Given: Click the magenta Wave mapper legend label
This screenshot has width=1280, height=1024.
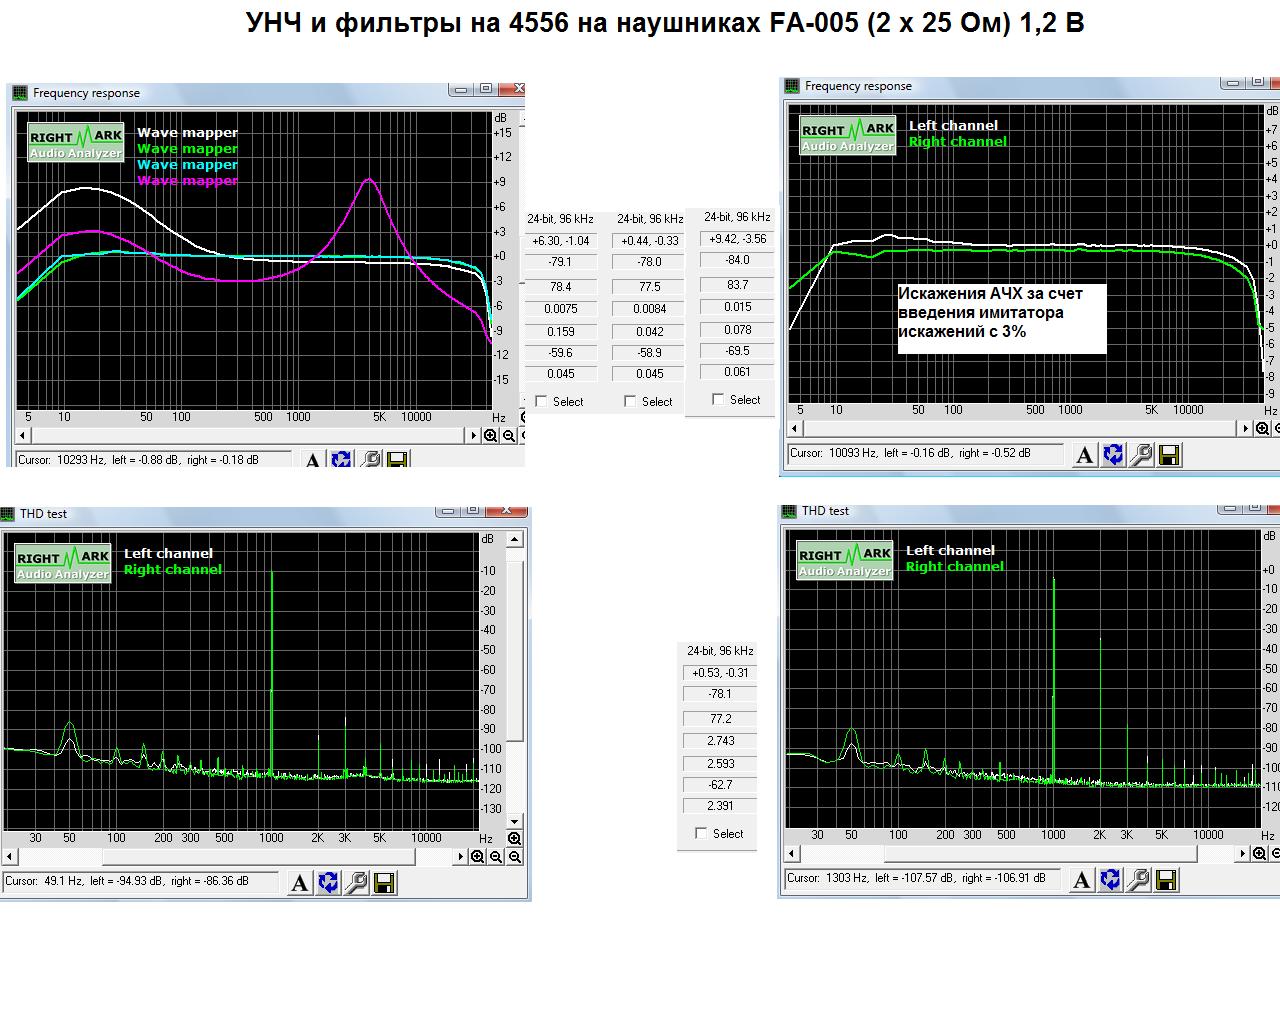Looking at the screenshot, I should (187, 181).
